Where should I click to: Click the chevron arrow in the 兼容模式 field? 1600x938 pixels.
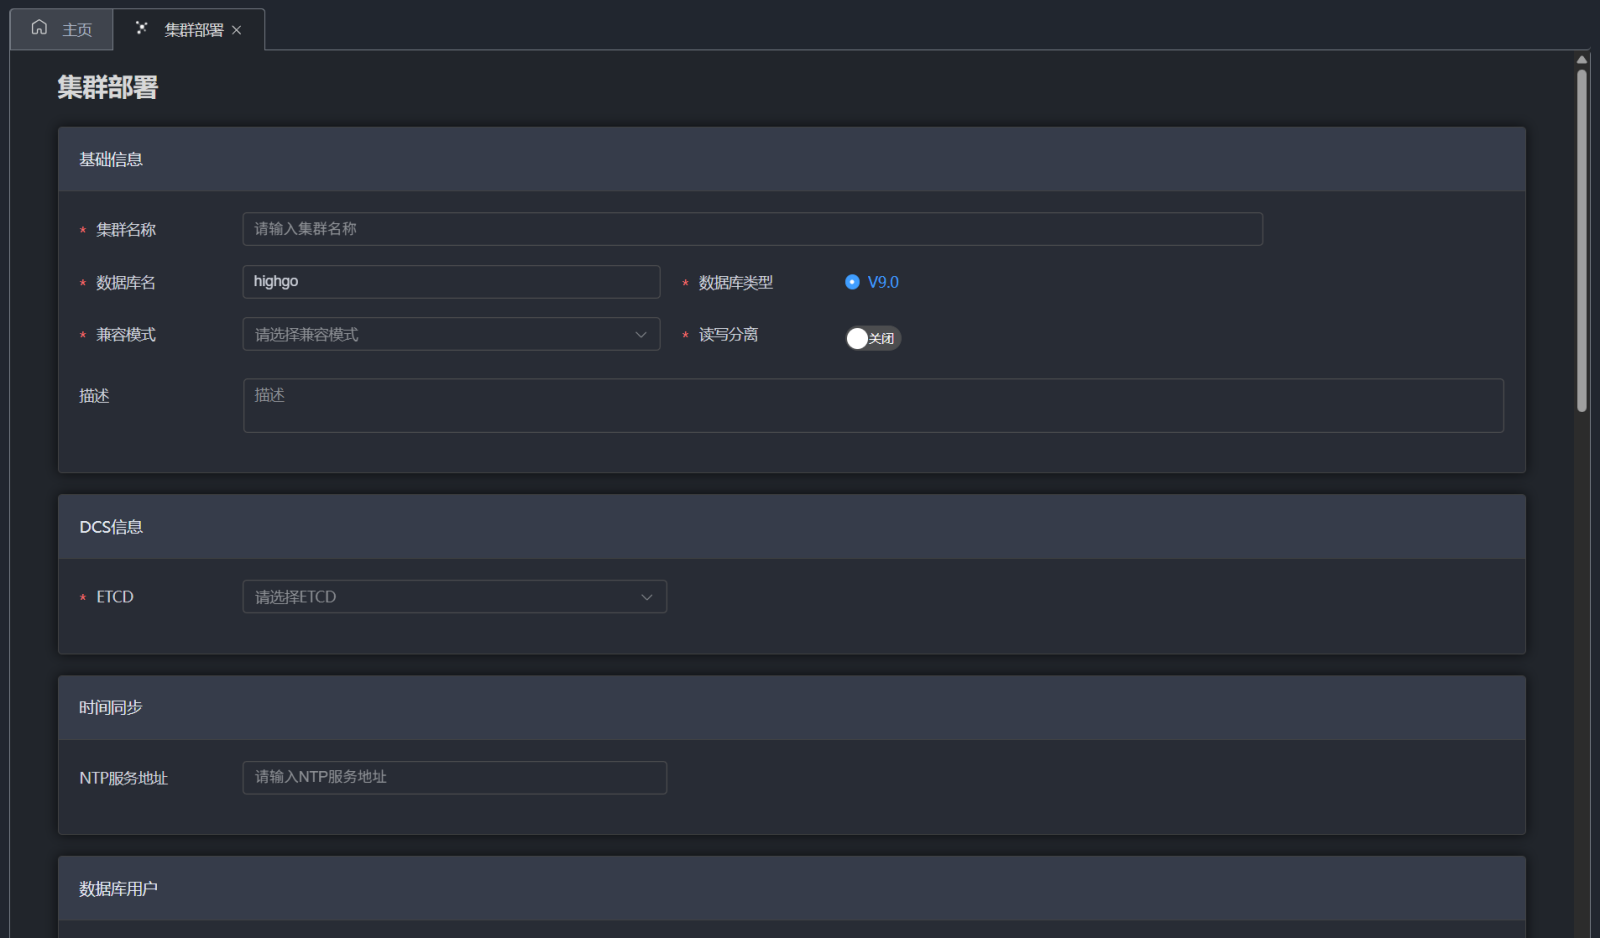(641, 335)
